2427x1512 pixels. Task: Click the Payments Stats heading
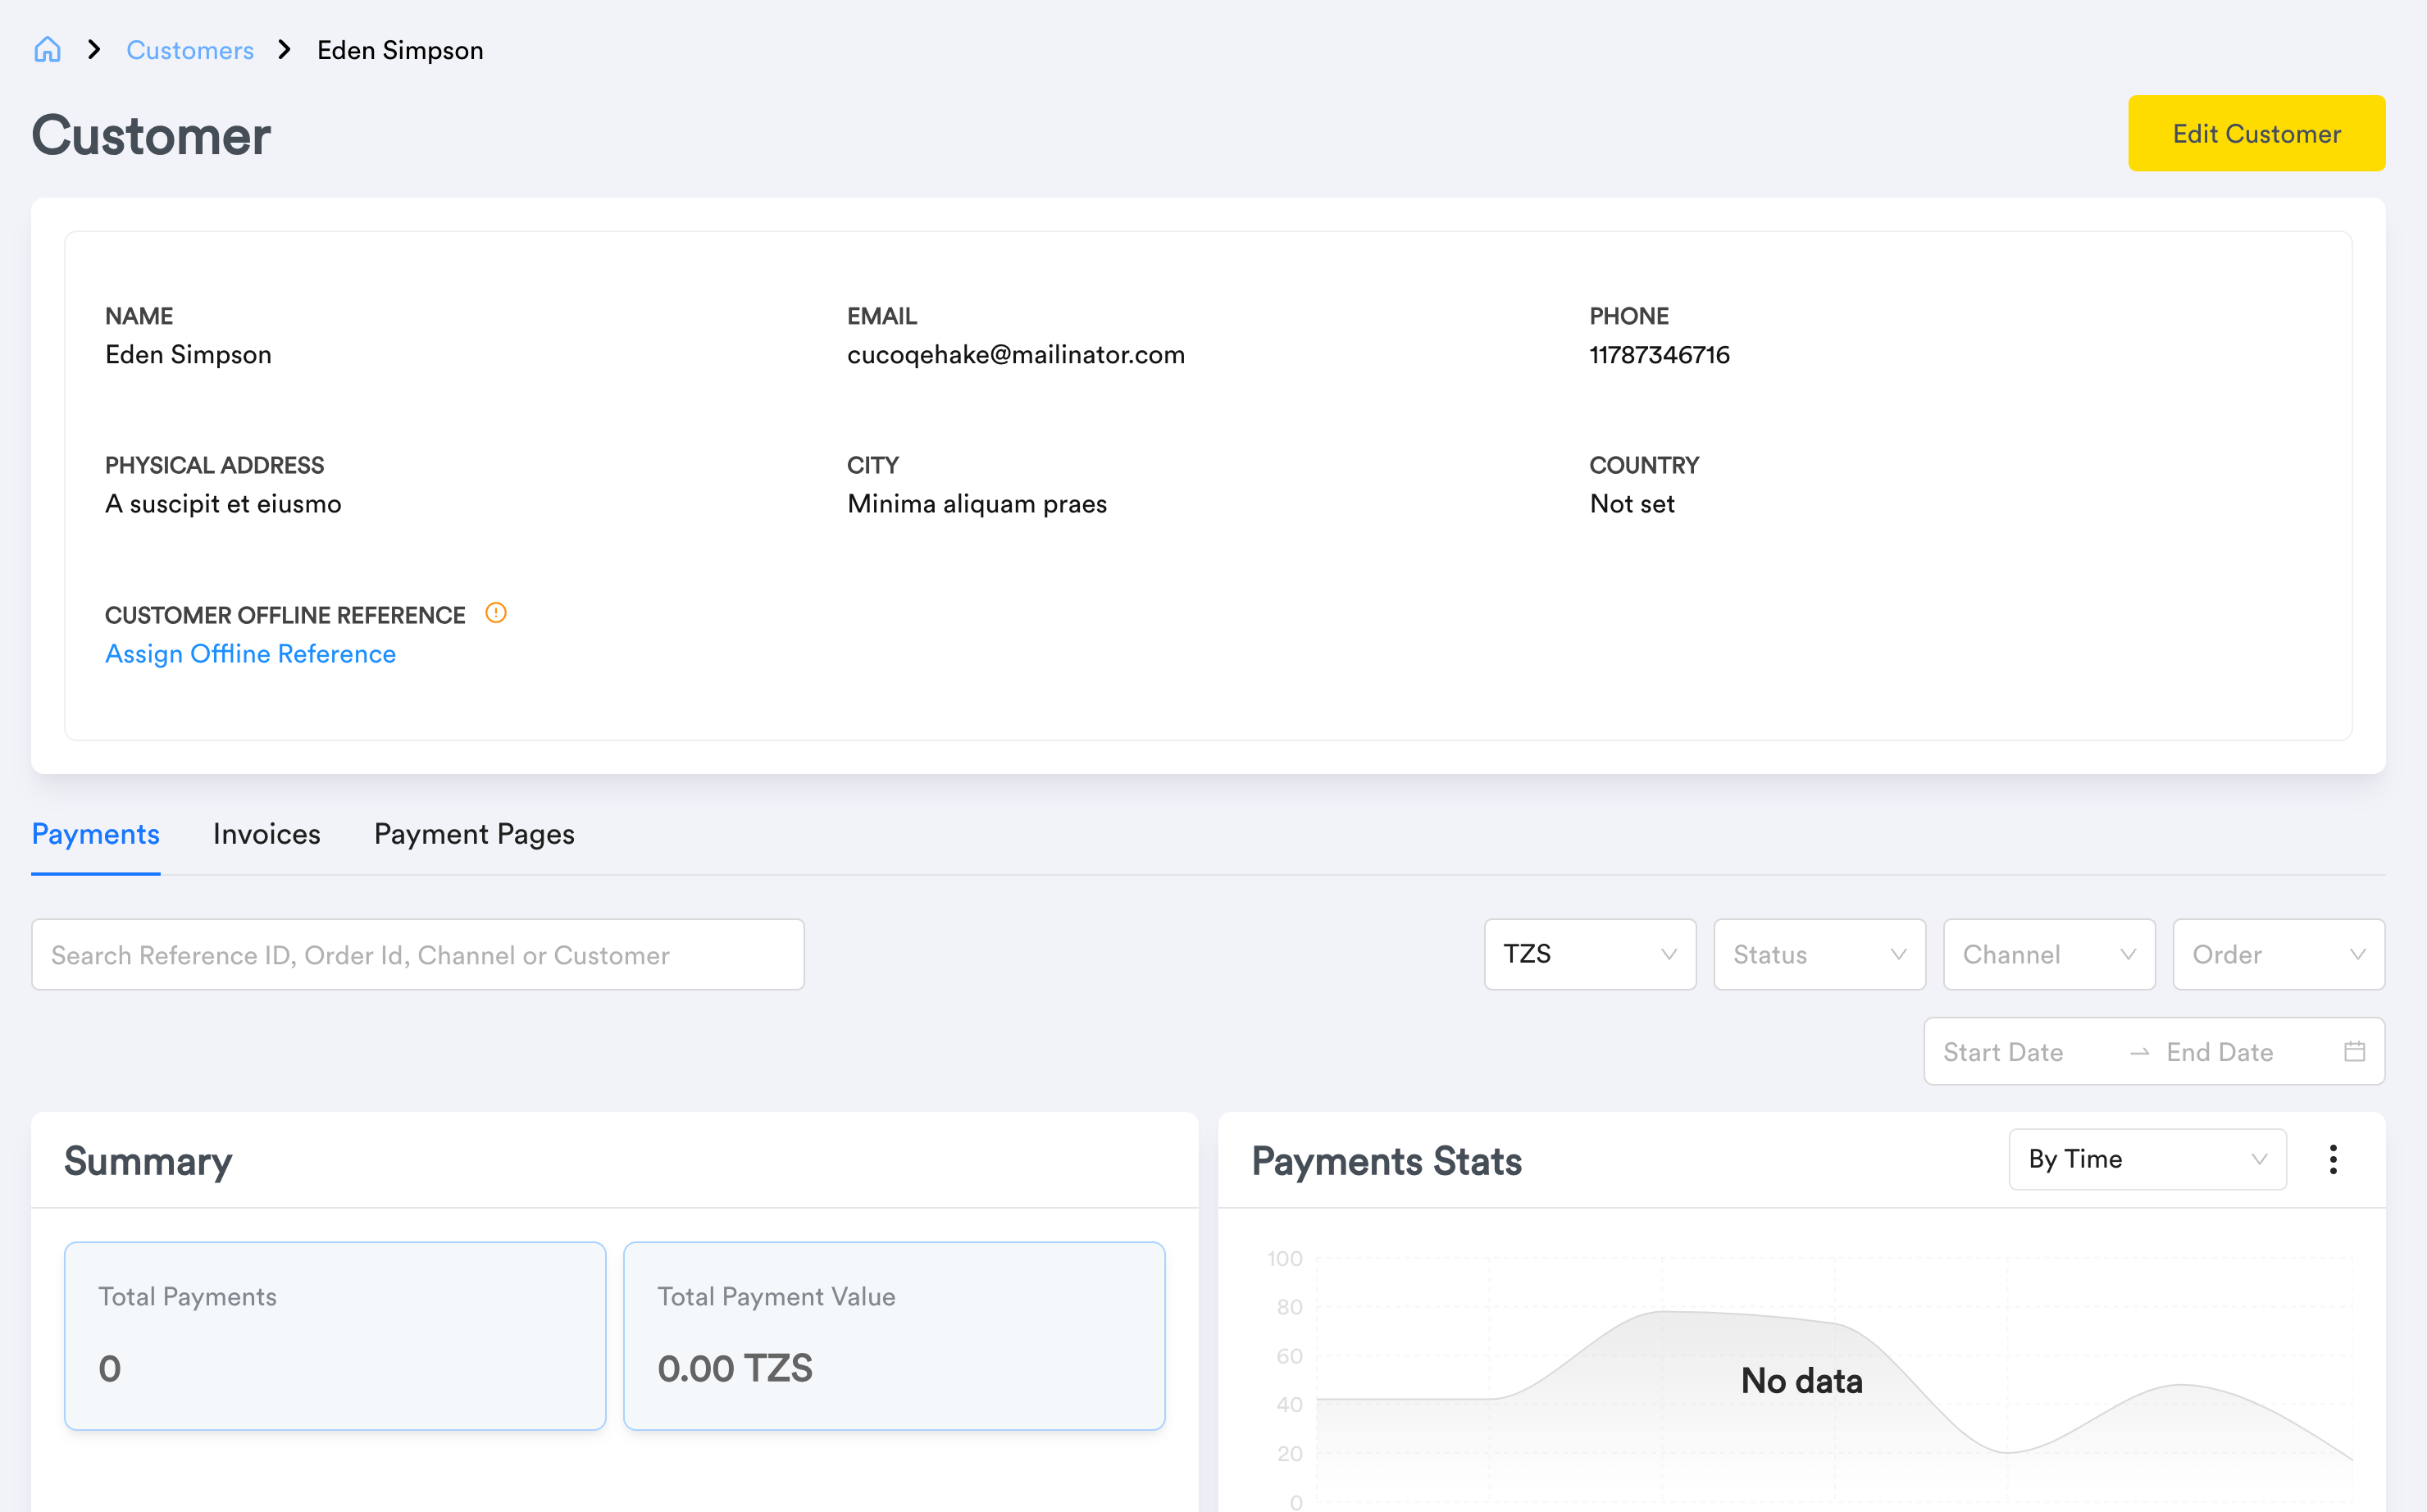(1386, 1161)
